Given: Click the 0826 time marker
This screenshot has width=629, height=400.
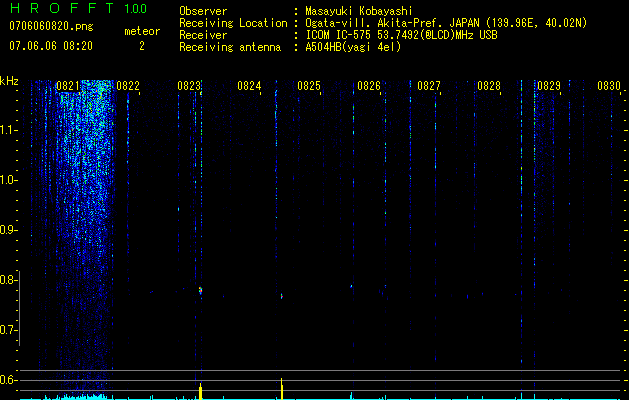Looking at the screenshot, I should (x=369, y=86).
